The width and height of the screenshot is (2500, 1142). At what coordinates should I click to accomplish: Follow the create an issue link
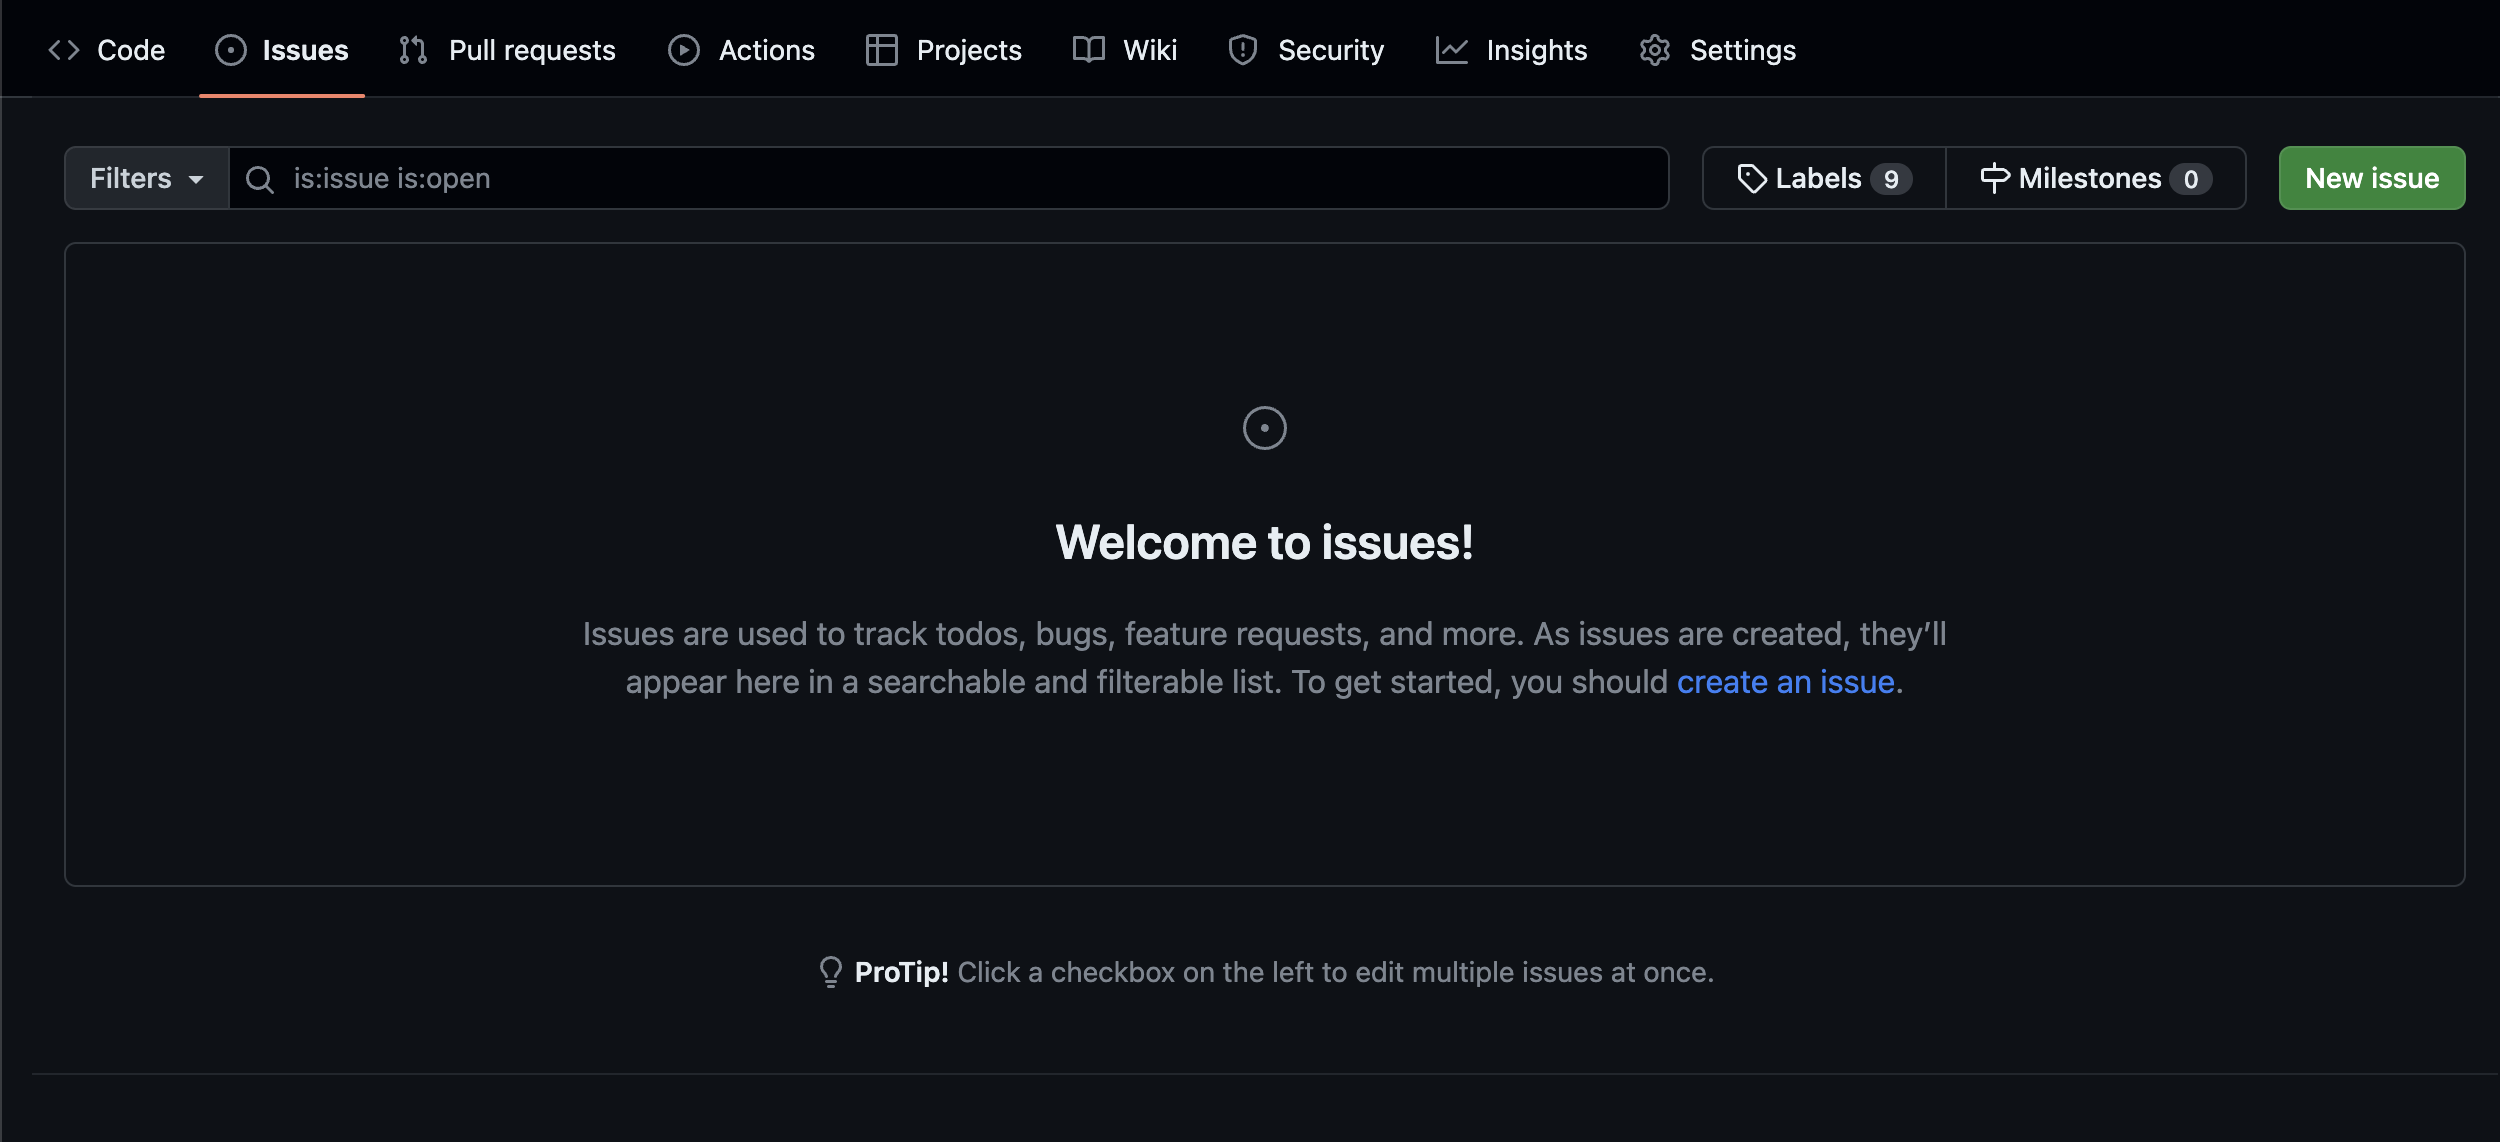click(x=1787, y=681)
